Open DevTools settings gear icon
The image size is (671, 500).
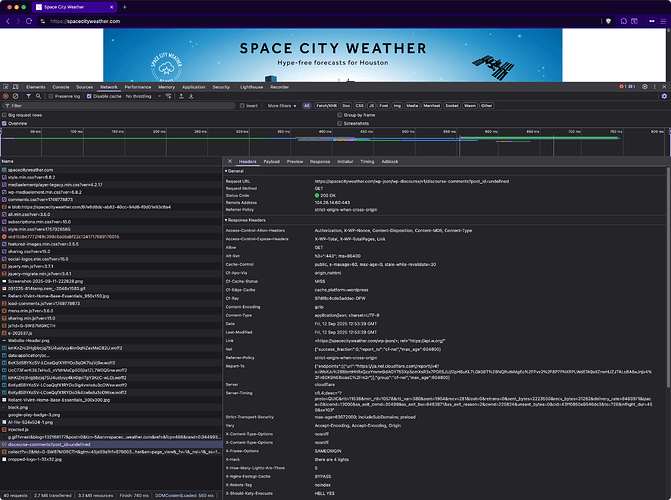point(645,86)
